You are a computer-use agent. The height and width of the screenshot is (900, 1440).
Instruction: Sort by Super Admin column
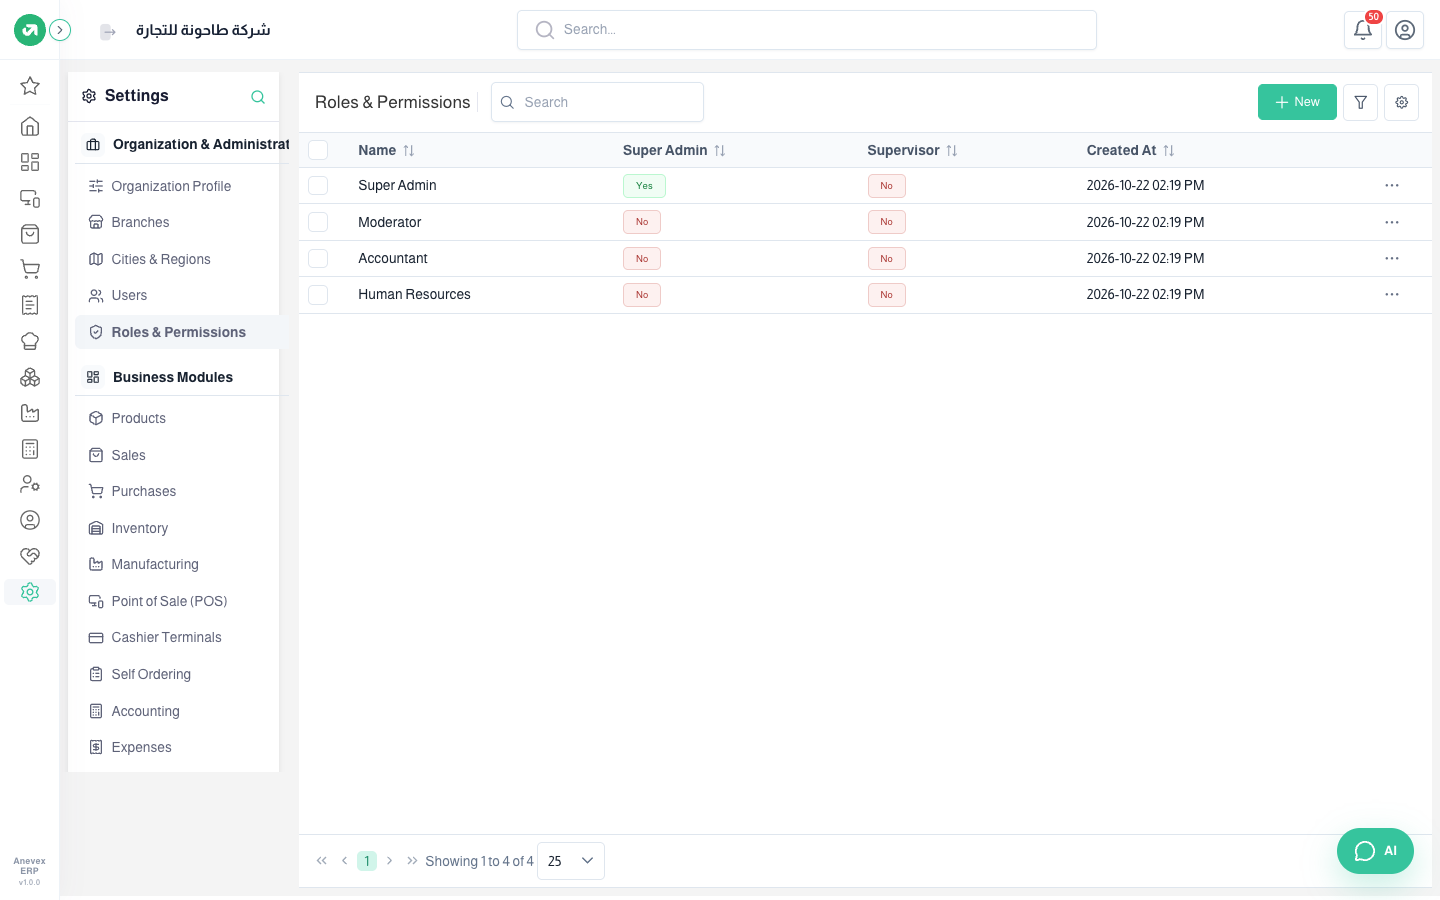[674, 150]
